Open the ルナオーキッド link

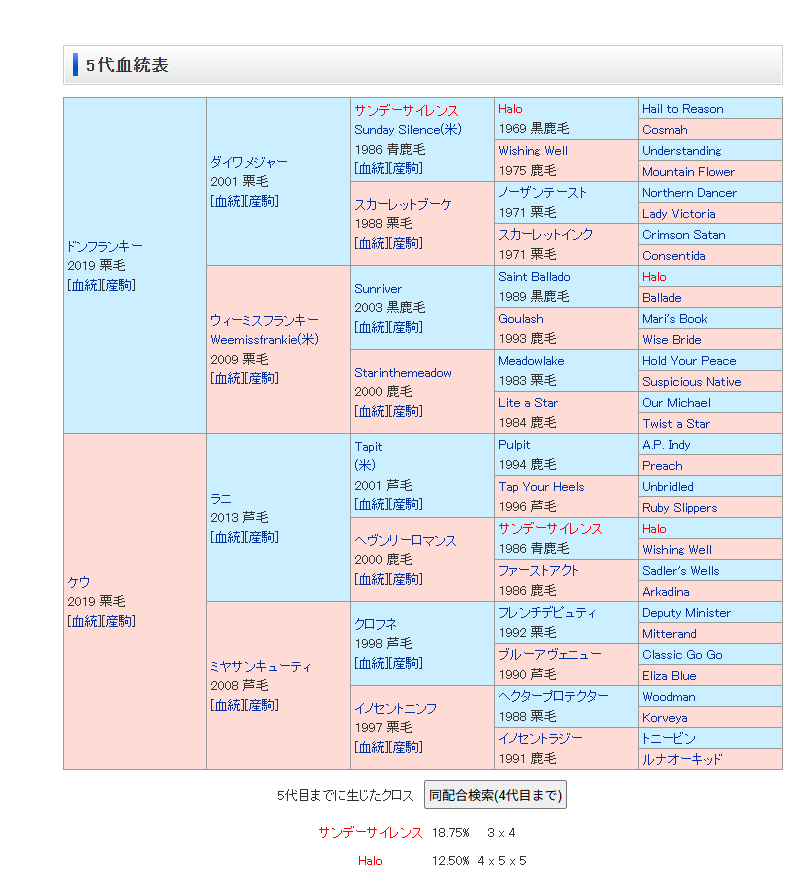coord(681,760)
